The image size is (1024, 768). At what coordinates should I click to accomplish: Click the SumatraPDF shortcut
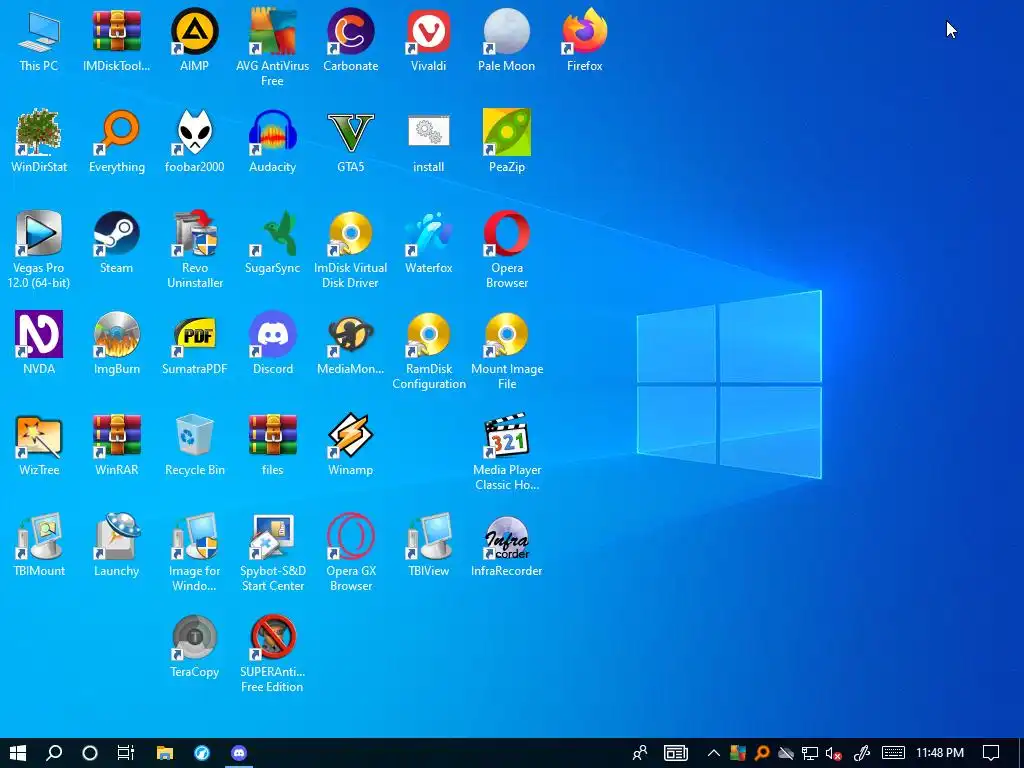pos(195,344)
